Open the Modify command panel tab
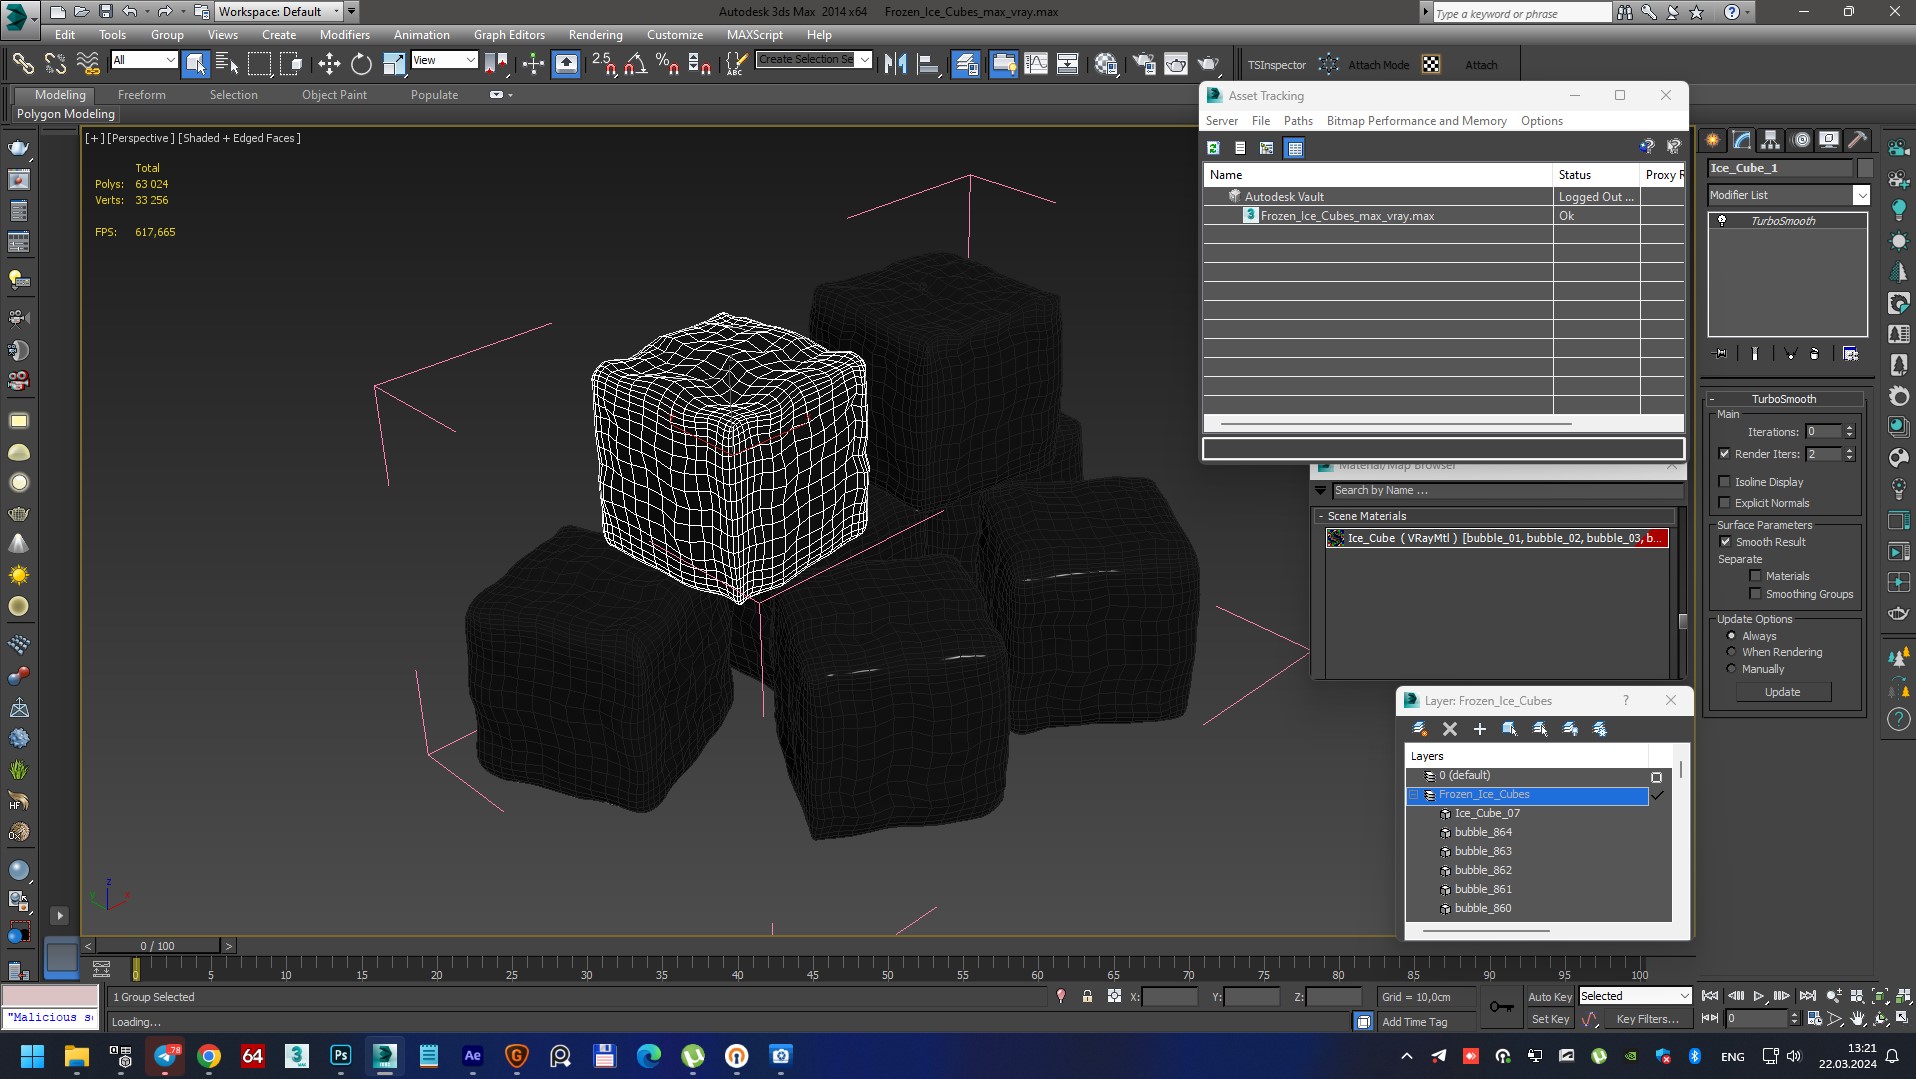The width and height of the screenshot is (1916, 1079). 1742,140
